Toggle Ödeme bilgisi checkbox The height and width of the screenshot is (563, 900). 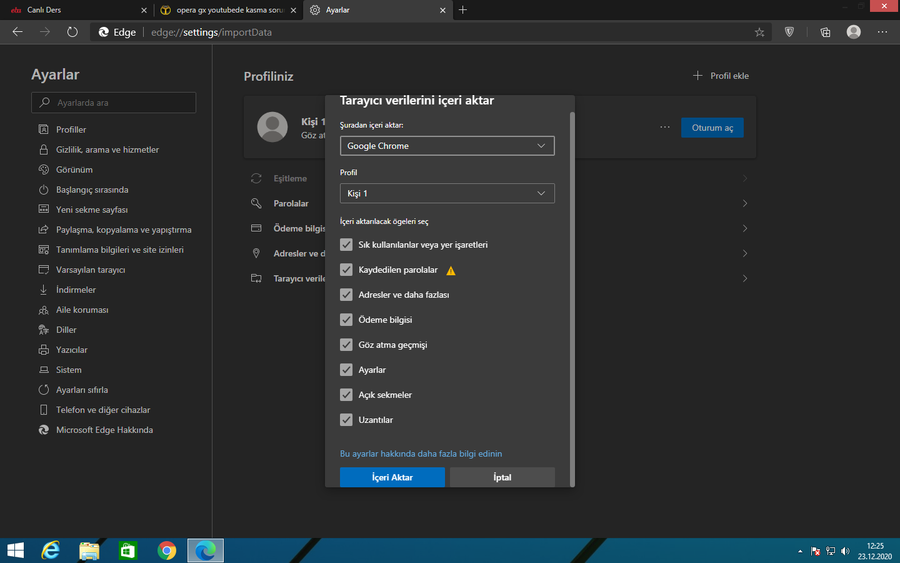(x=346, y=320)
